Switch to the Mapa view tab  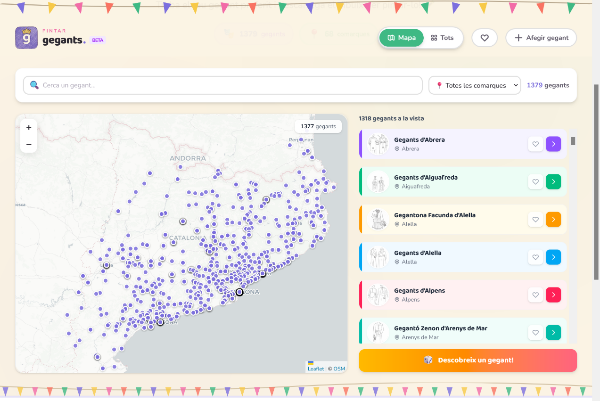click(401, 38)
